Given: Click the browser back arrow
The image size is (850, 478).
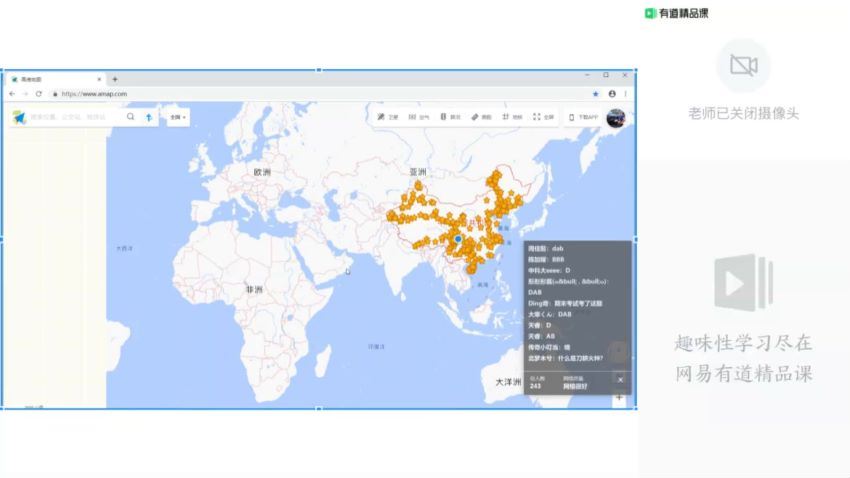Looking at the screenshot, I should (12, 94).
